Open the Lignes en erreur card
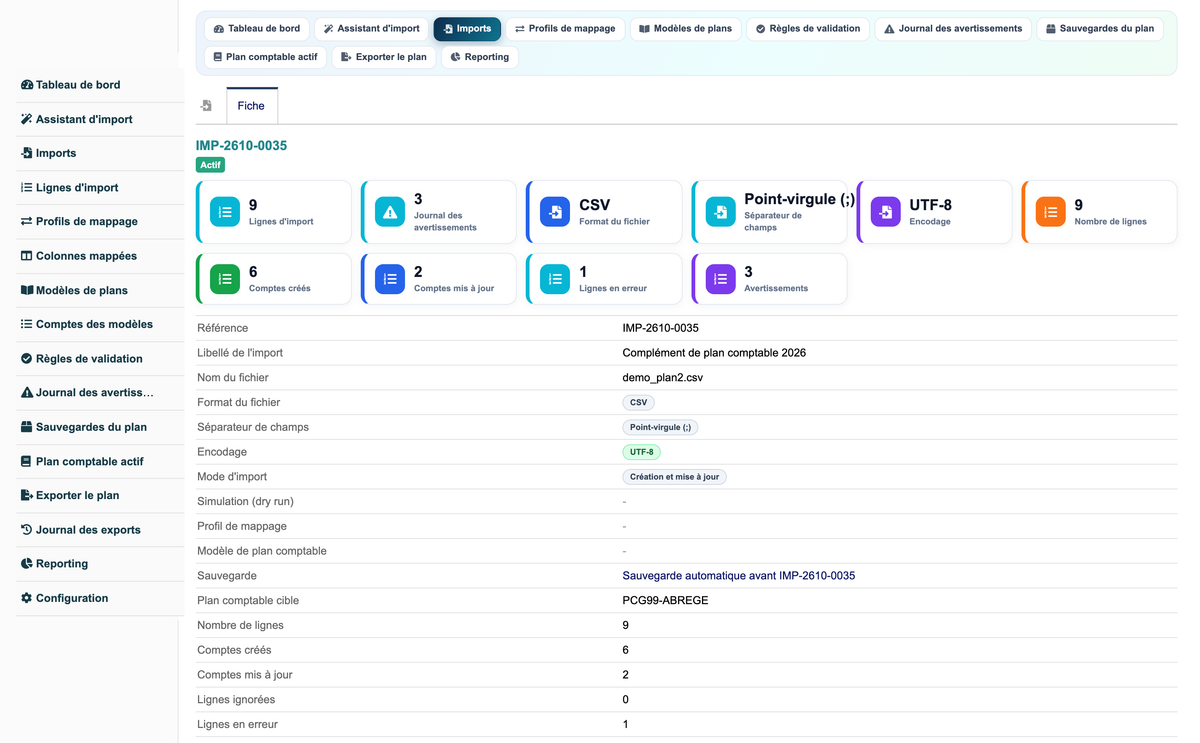Viewport: 1200px width, 743px height. [604, 279]
